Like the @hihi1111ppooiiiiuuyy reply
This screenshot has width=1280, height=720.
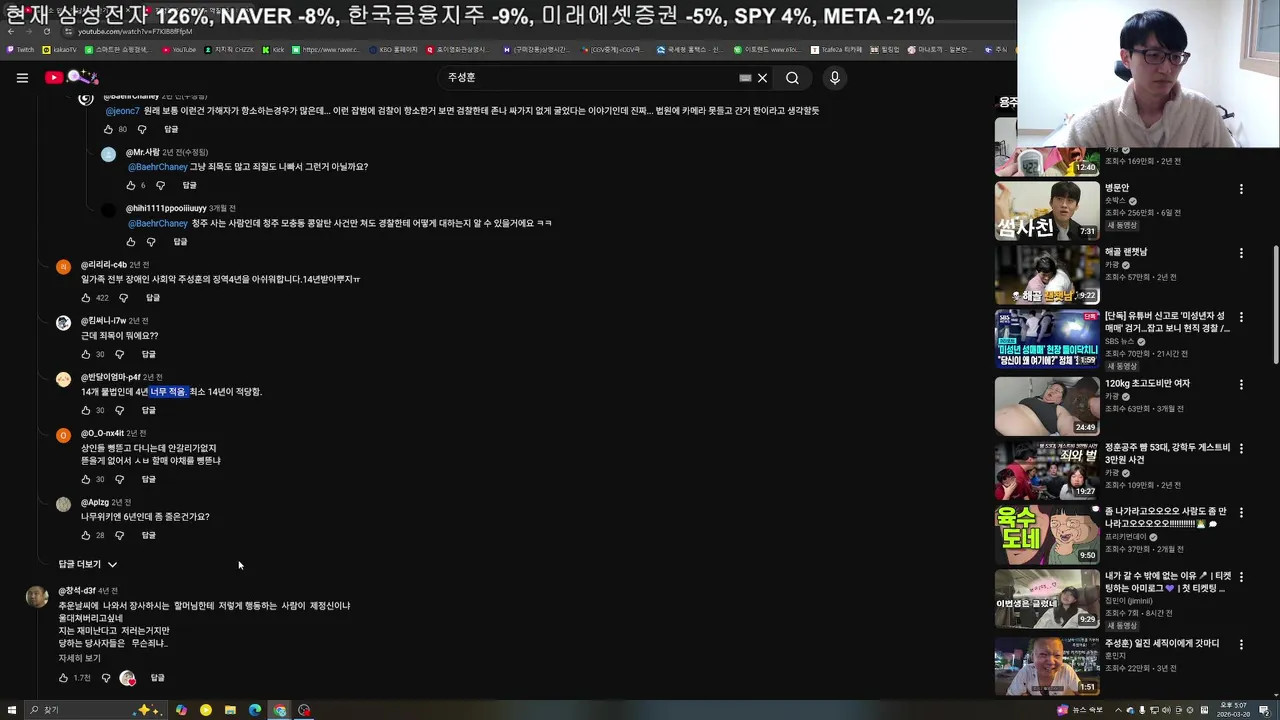(x=130, y=242)
